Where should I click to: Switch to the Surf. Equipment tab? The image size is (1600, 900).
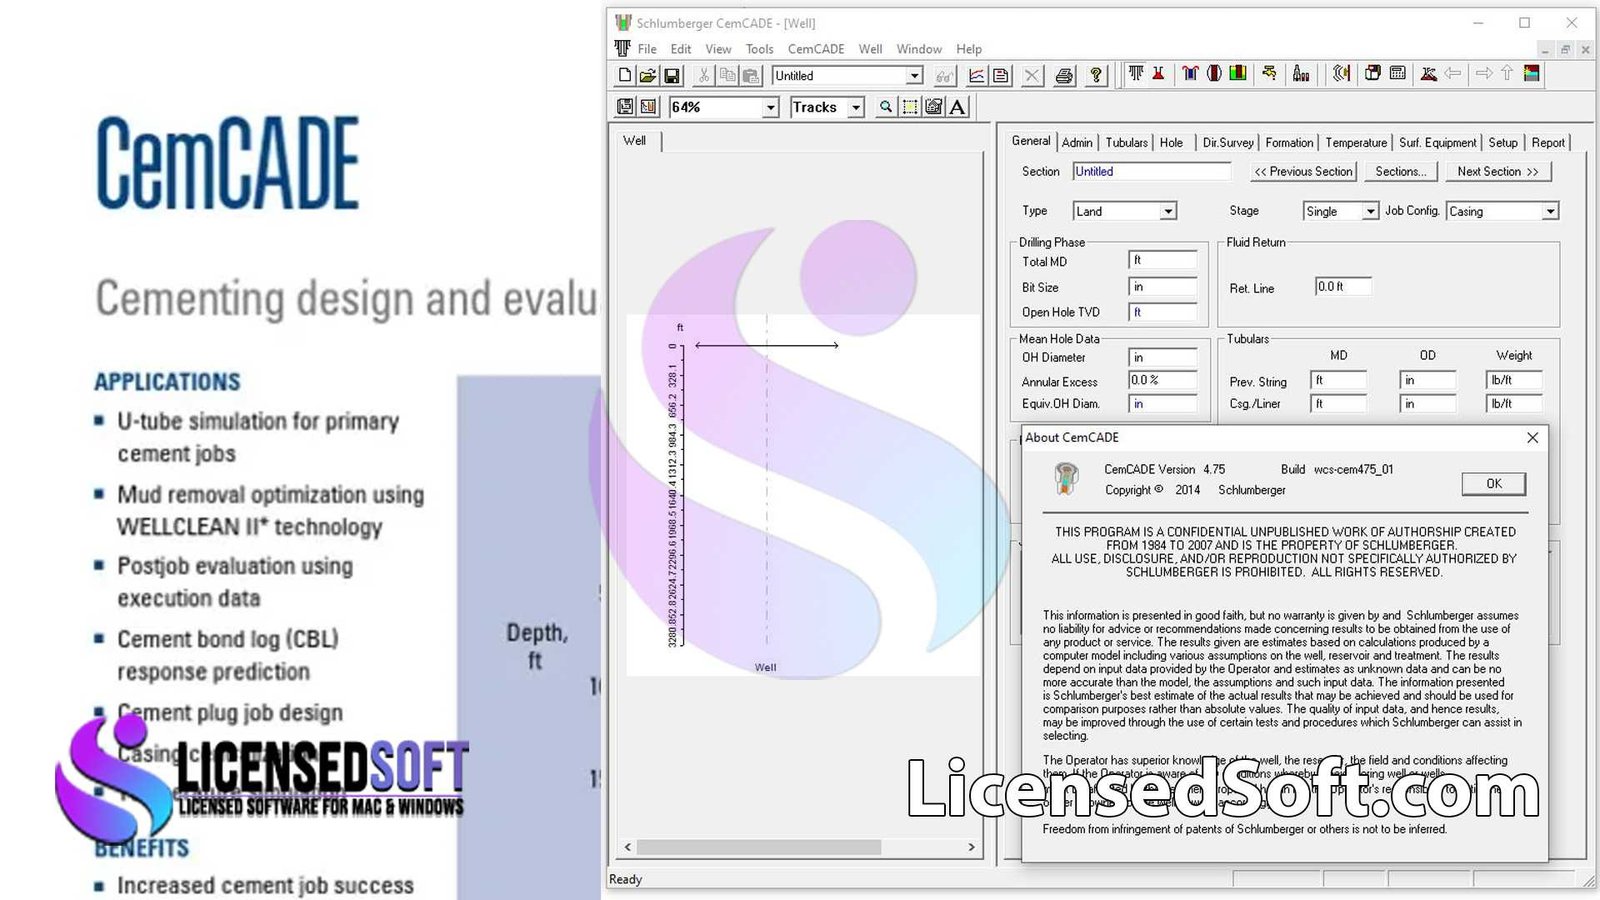tap(1437, 143)
